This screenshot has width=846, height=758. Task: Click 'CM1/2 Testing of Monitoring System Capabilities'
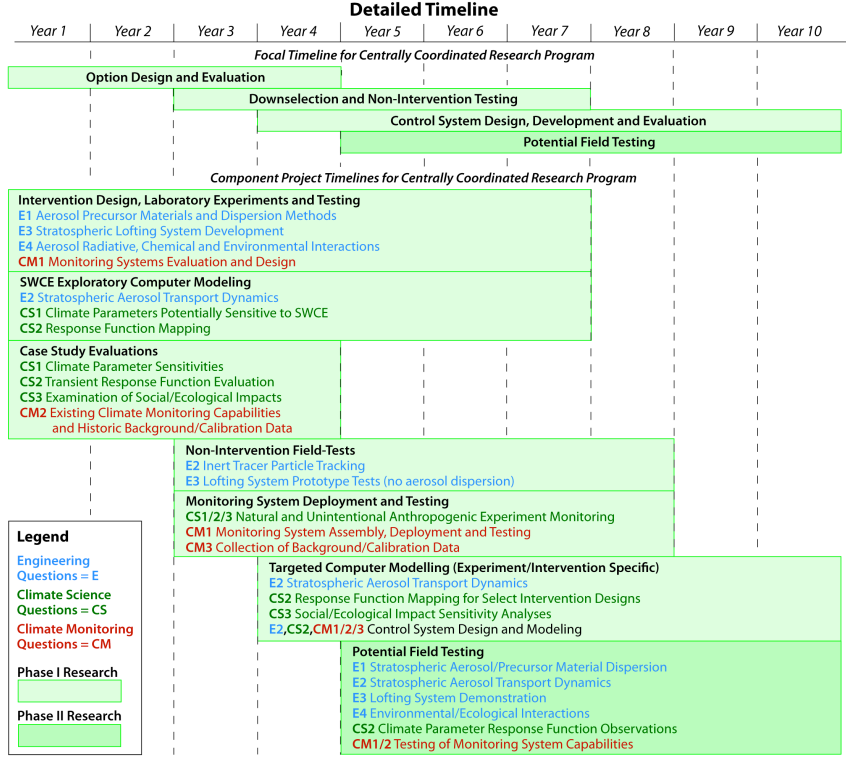point(493,745)
